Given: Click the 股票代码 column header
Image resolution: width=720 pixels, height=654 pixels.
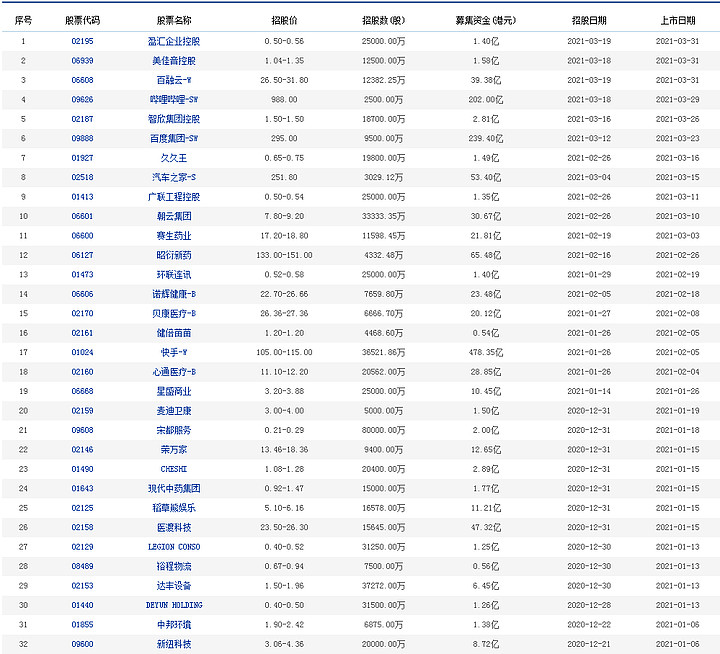Looking at the screenshot, I should point(82,20).
